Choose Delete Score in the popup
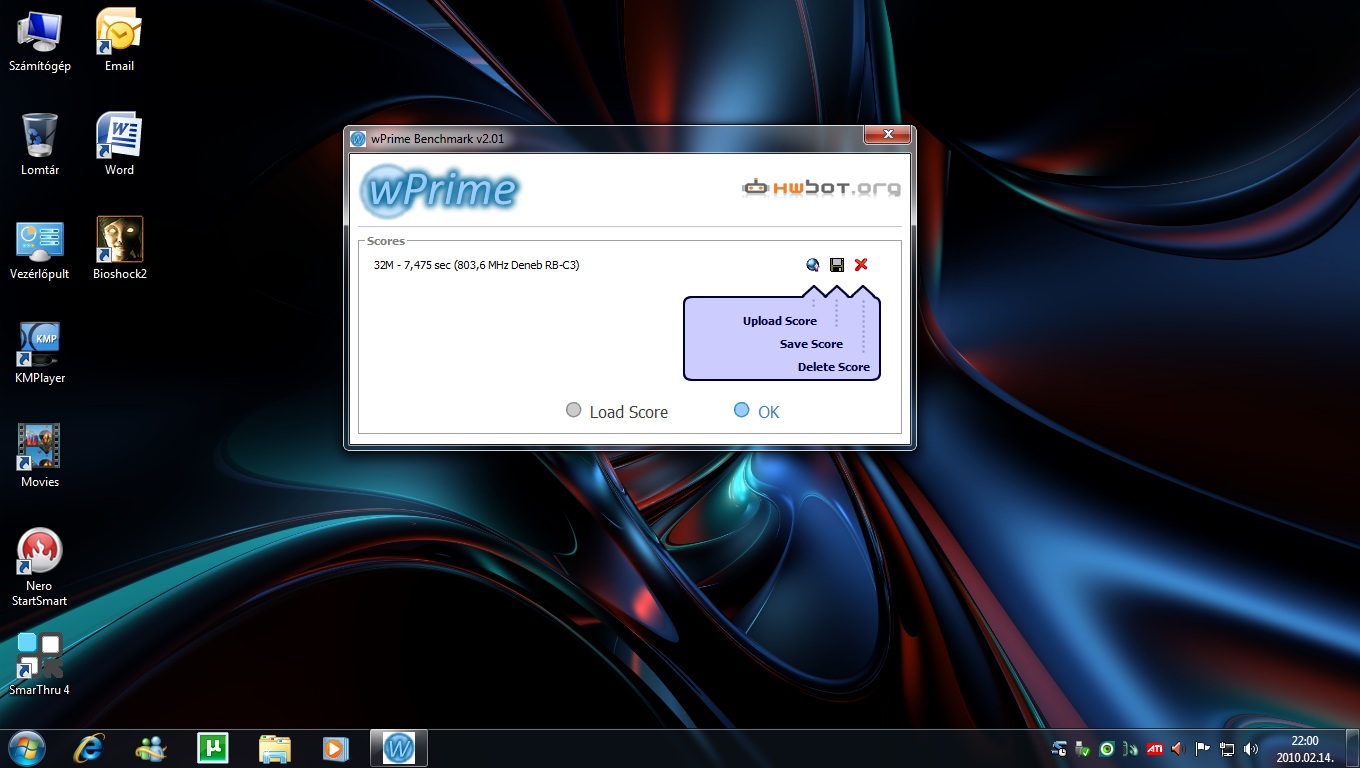 [x=834, y=367]
